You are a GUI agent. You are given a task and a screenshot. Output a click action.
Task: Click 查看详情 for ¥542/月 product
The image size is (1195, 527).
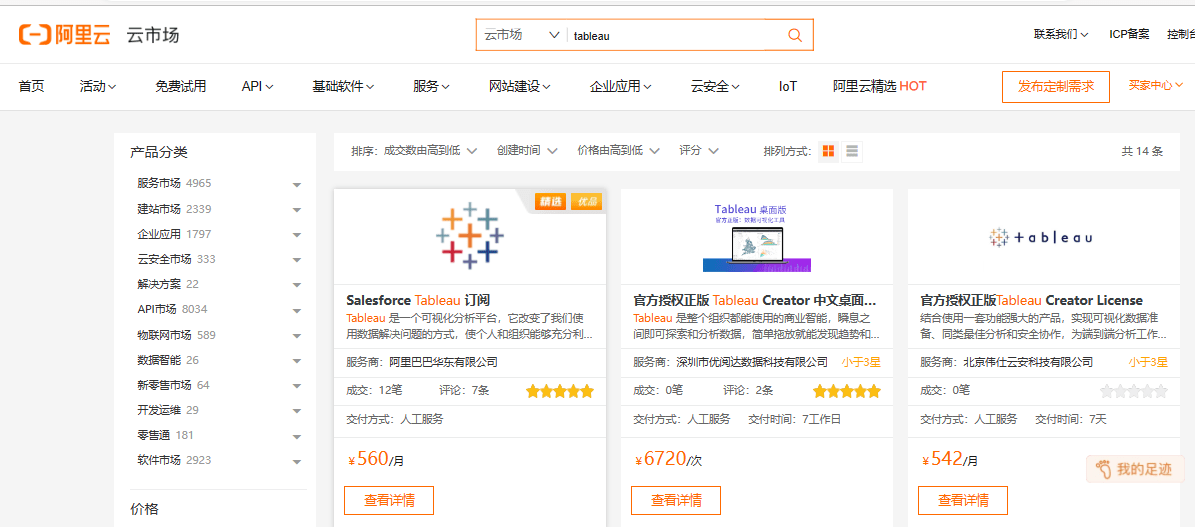[963, 500]
